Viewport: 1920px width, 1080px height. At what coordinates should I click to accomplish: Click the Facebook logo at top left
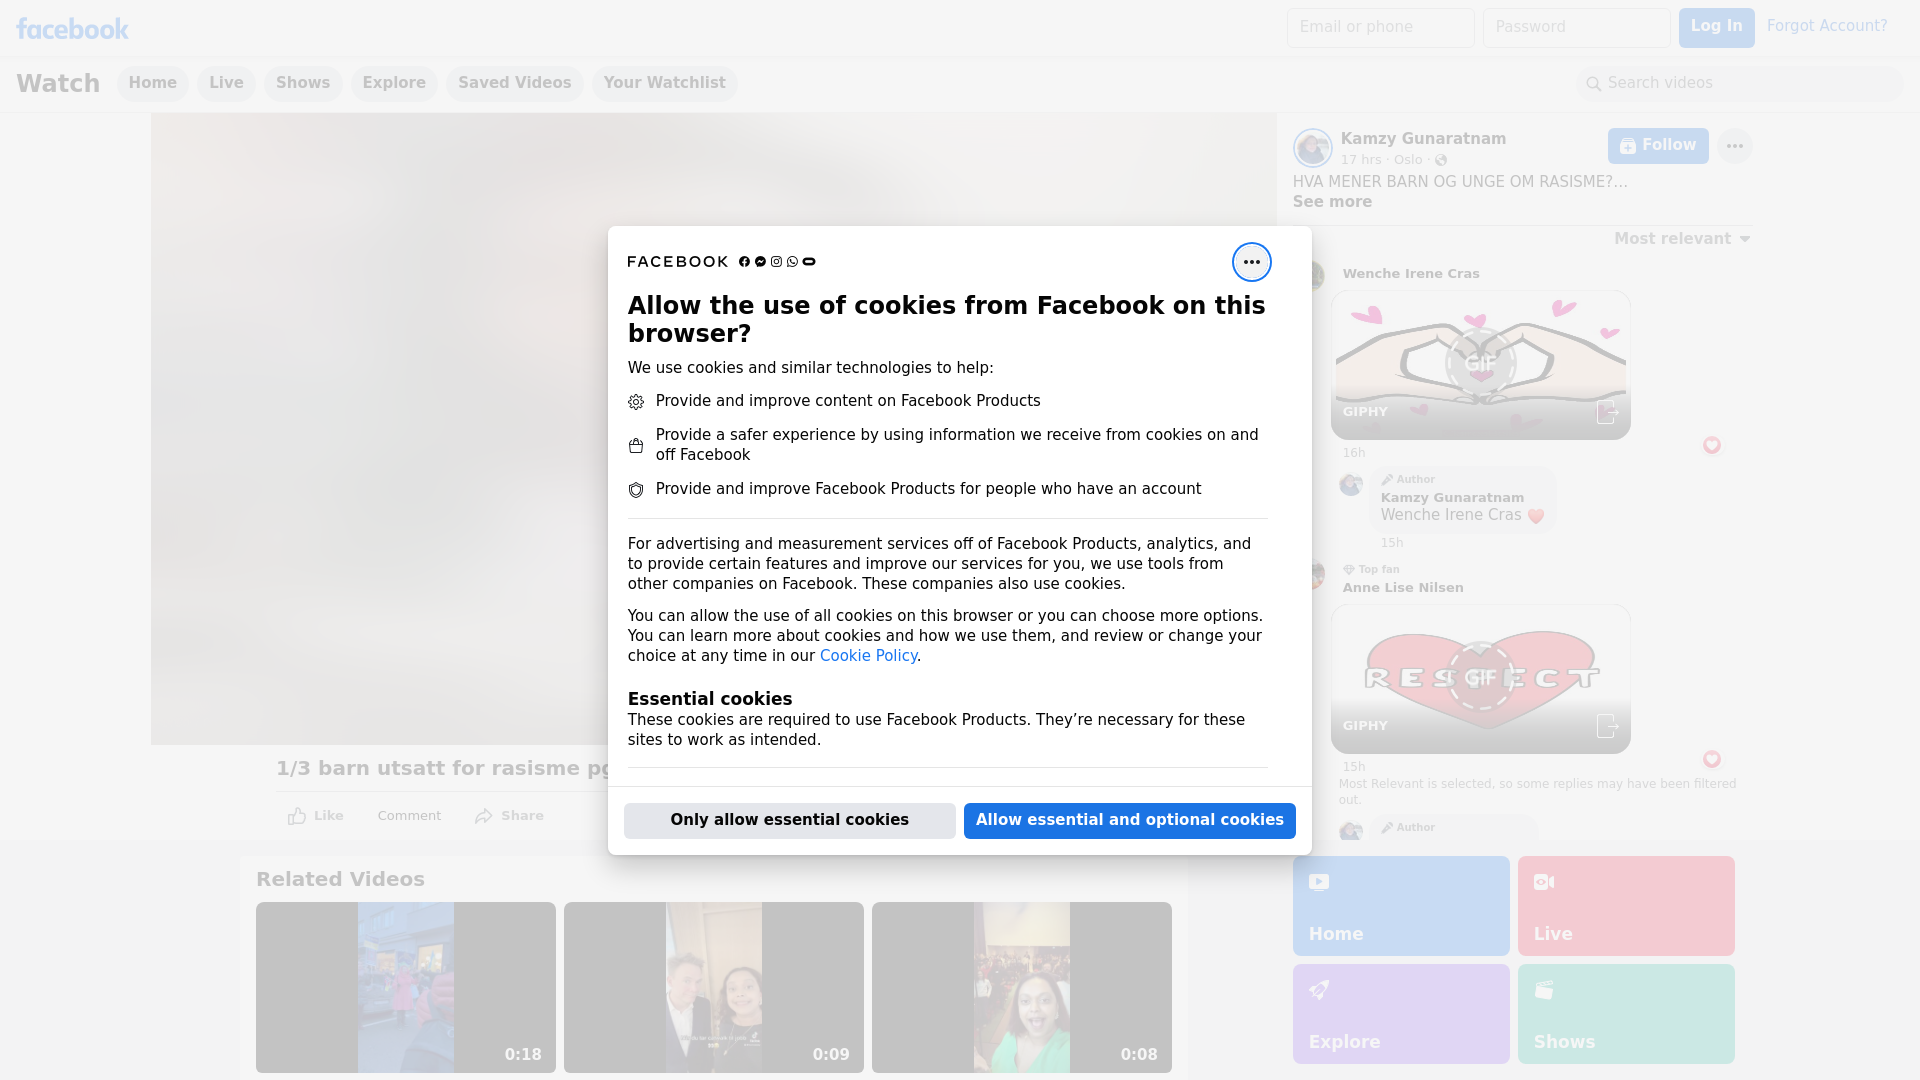72,29
